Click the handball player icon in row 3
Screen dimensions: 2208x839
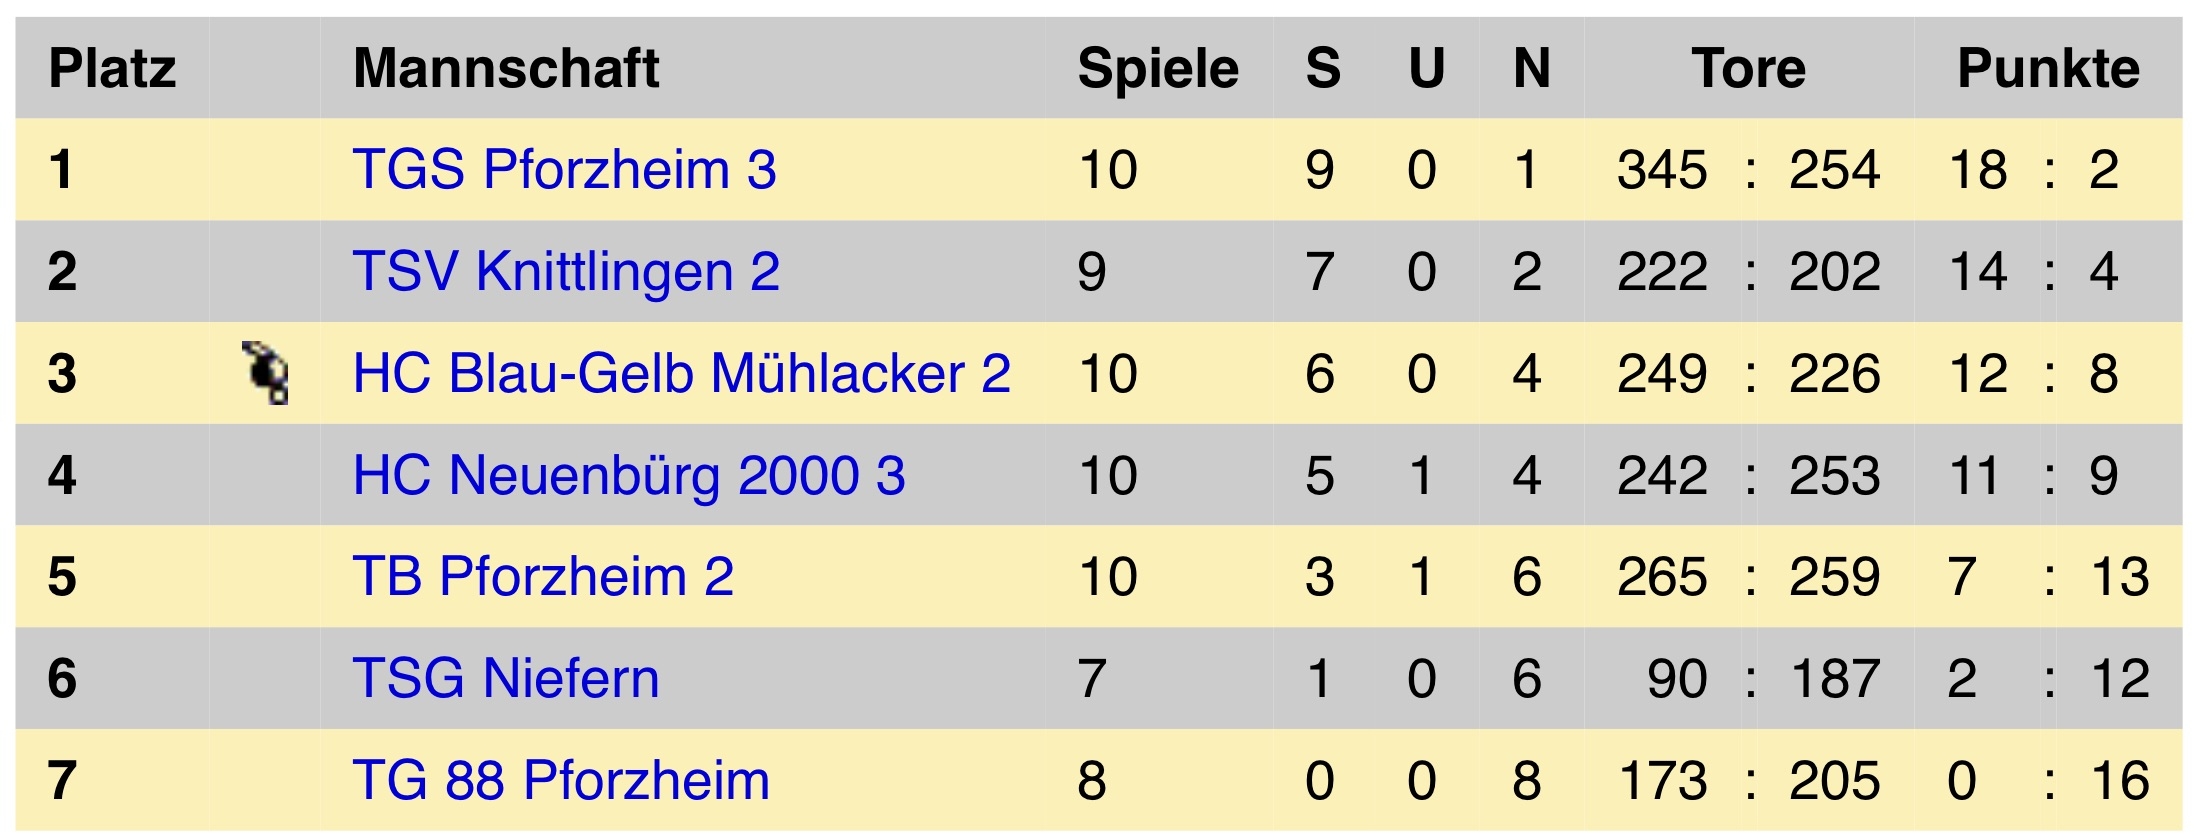pos(266,373)
